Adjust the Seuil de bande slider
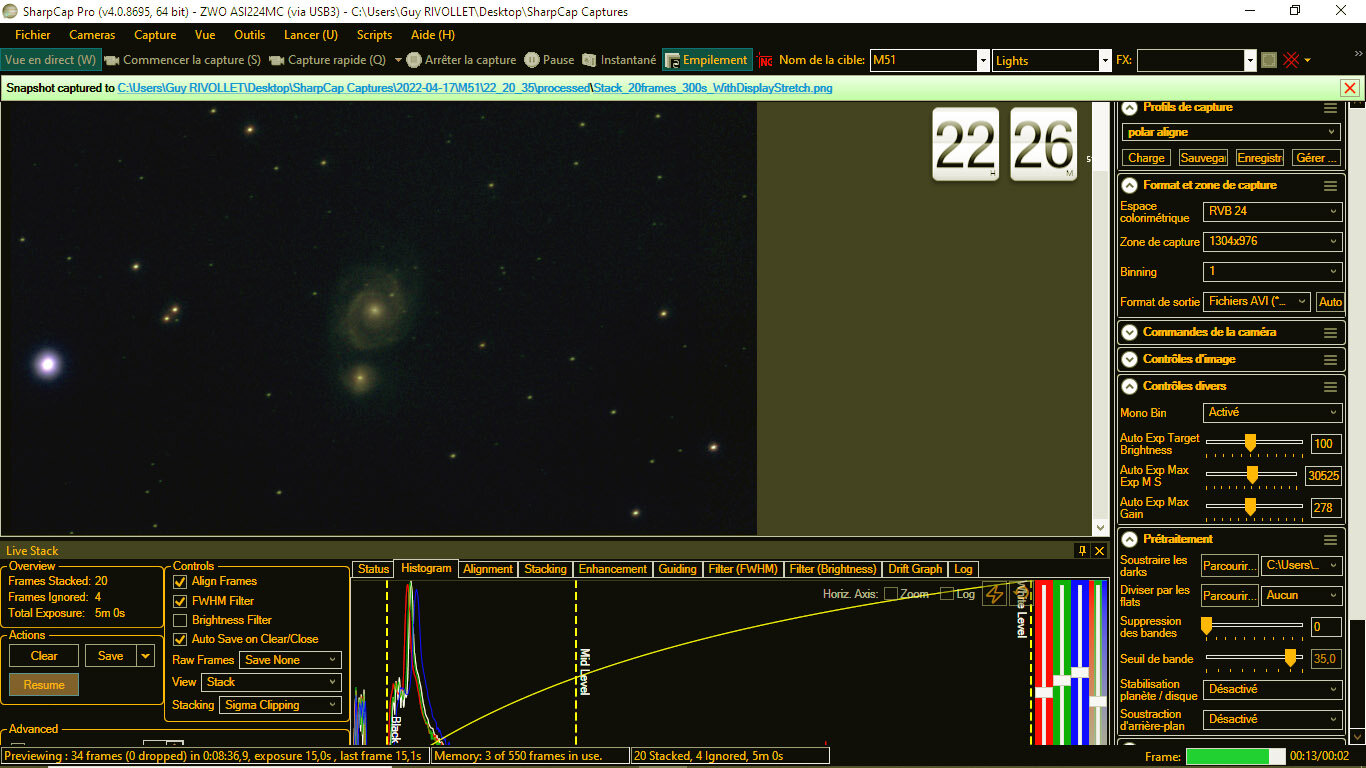This screenshot has height=768, width=1366. point(1254,657)
